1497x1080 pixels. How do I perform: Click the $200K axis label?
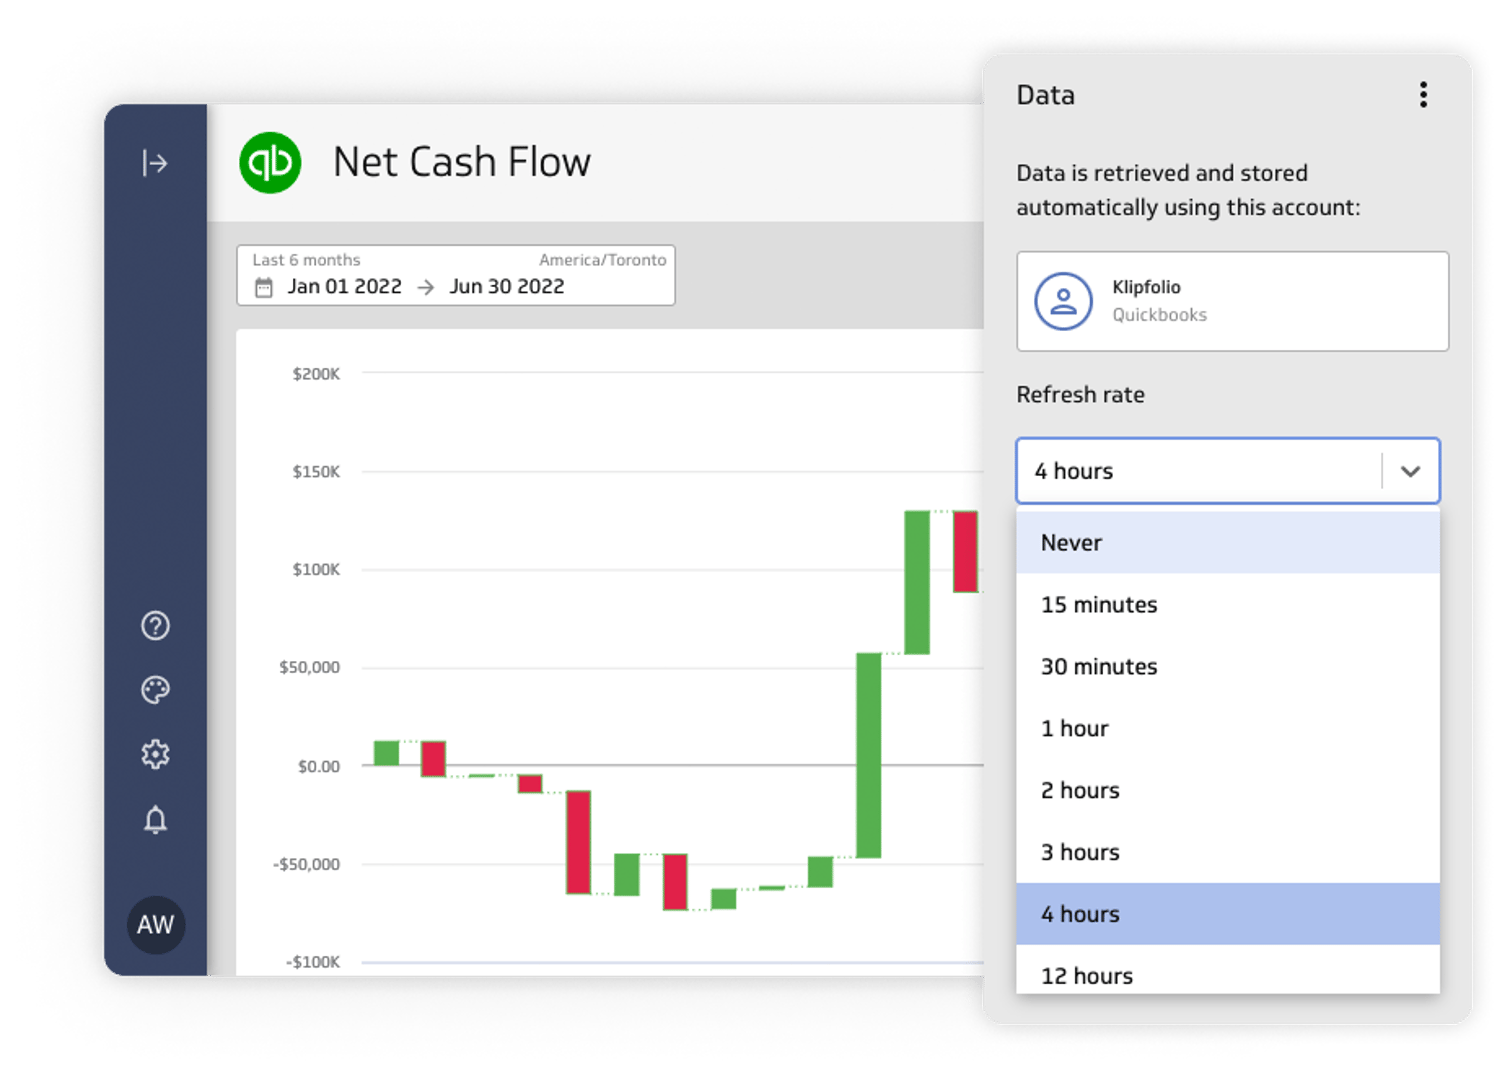point(316,374)
